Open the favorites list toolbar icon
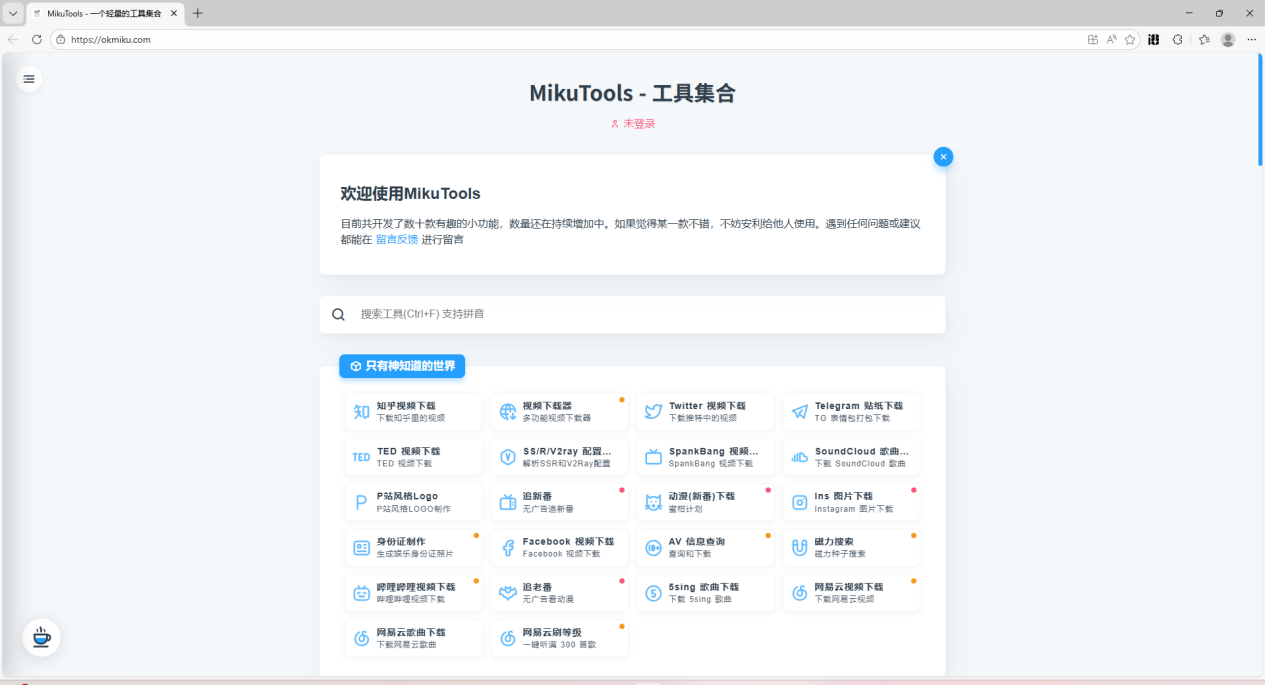Screen dimensions: 1265x685 point(1204,40)
